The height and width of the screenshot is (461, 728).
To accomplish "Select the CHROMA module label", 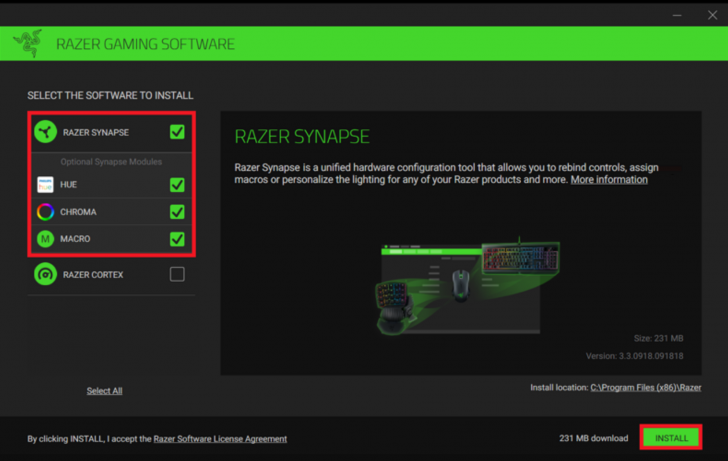I will click(x=78, y=212).
